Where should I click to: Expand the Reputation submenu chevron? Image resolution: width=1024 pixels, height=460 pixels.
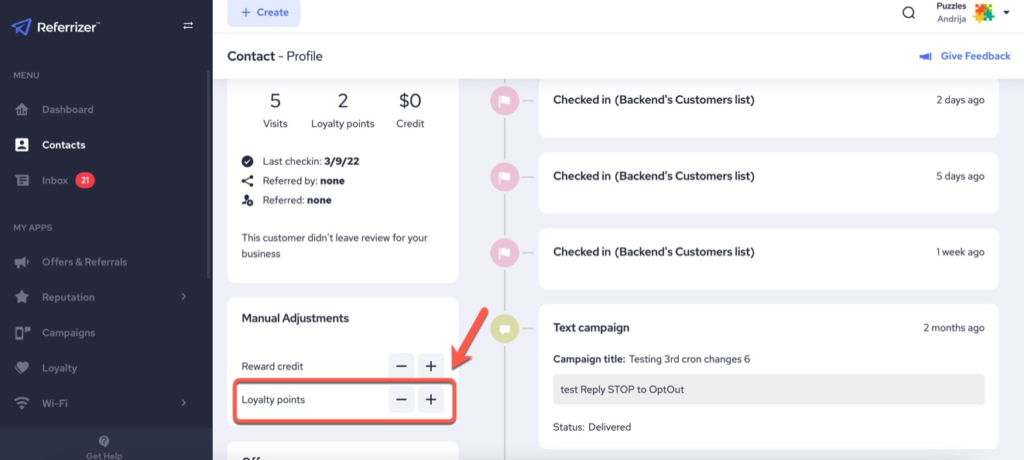[x=184, y=297]
